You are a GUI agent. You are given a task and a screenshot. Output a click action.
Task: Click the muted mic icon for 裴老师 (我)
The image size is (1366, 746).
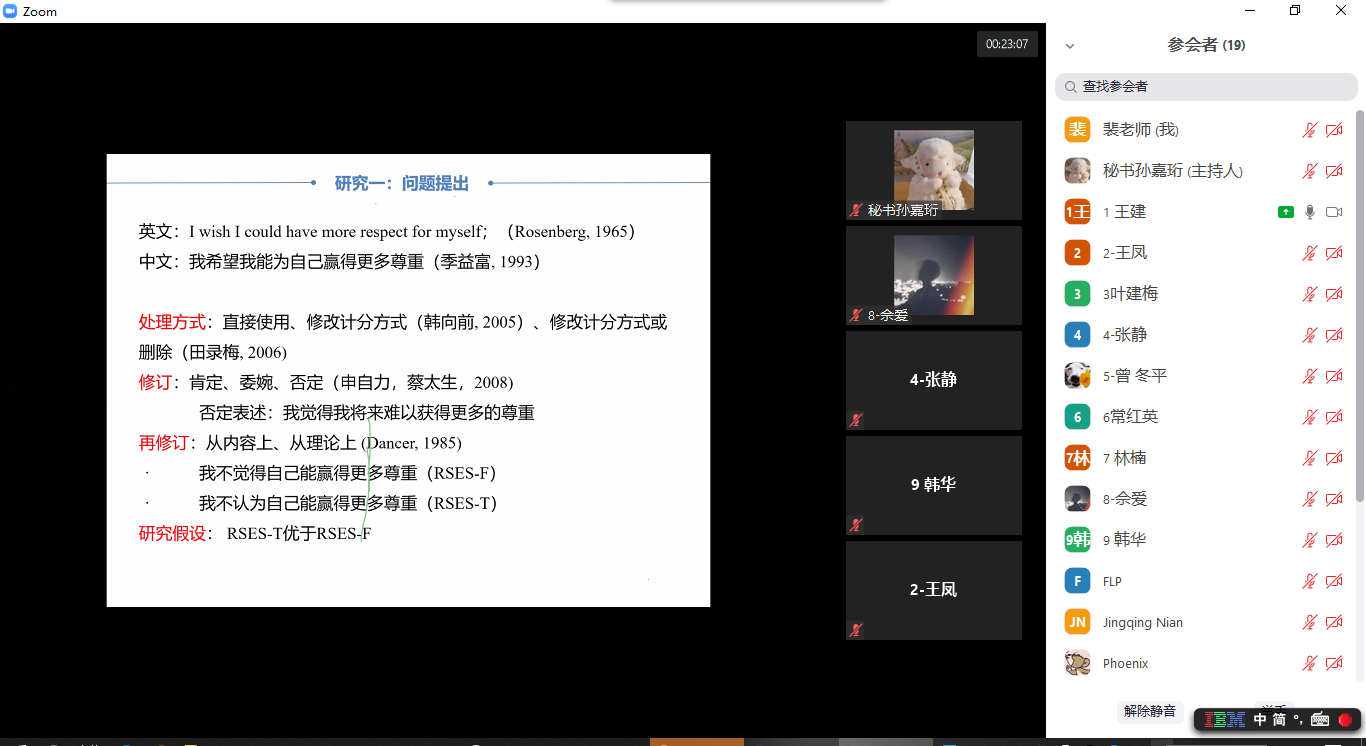pyautogui.click(x=1310, y=130)
